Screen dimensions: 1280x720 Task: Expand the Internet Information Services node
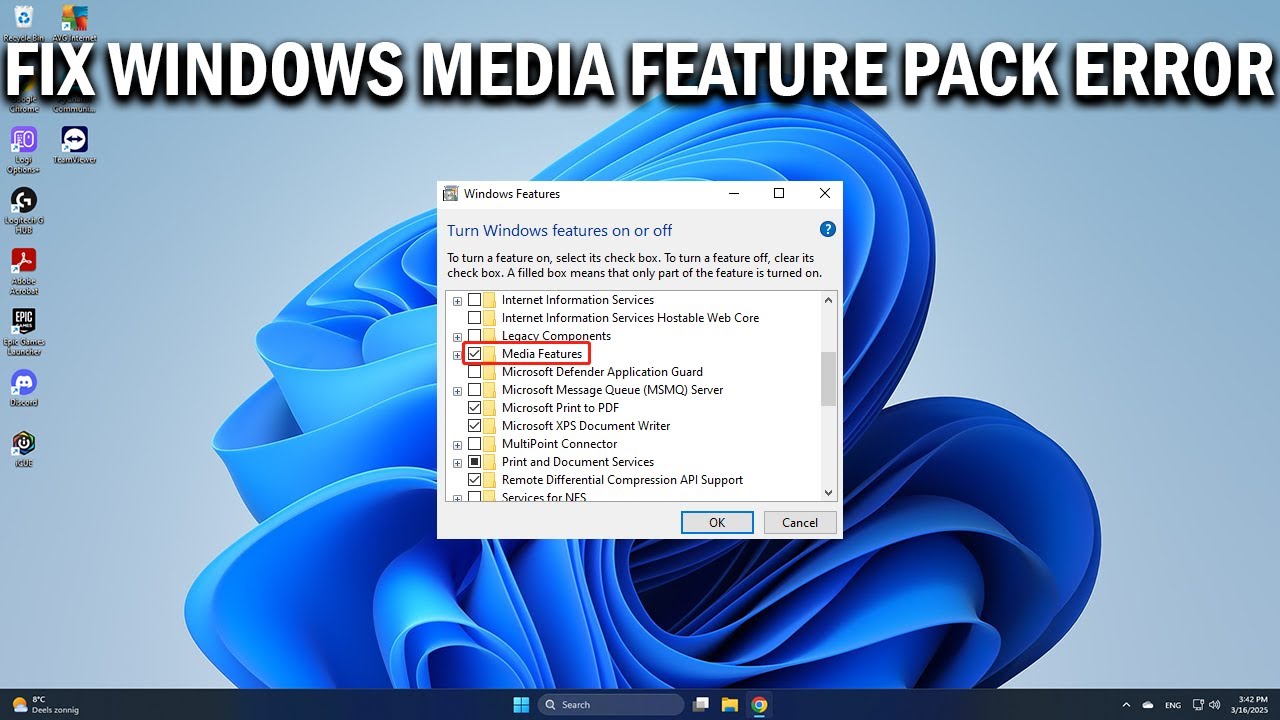point(457,301)
